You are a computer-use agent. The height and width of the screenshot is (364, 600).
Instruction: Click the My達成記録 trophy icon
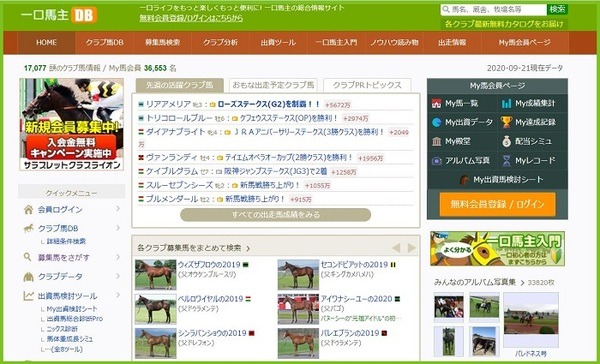point(506,122)
